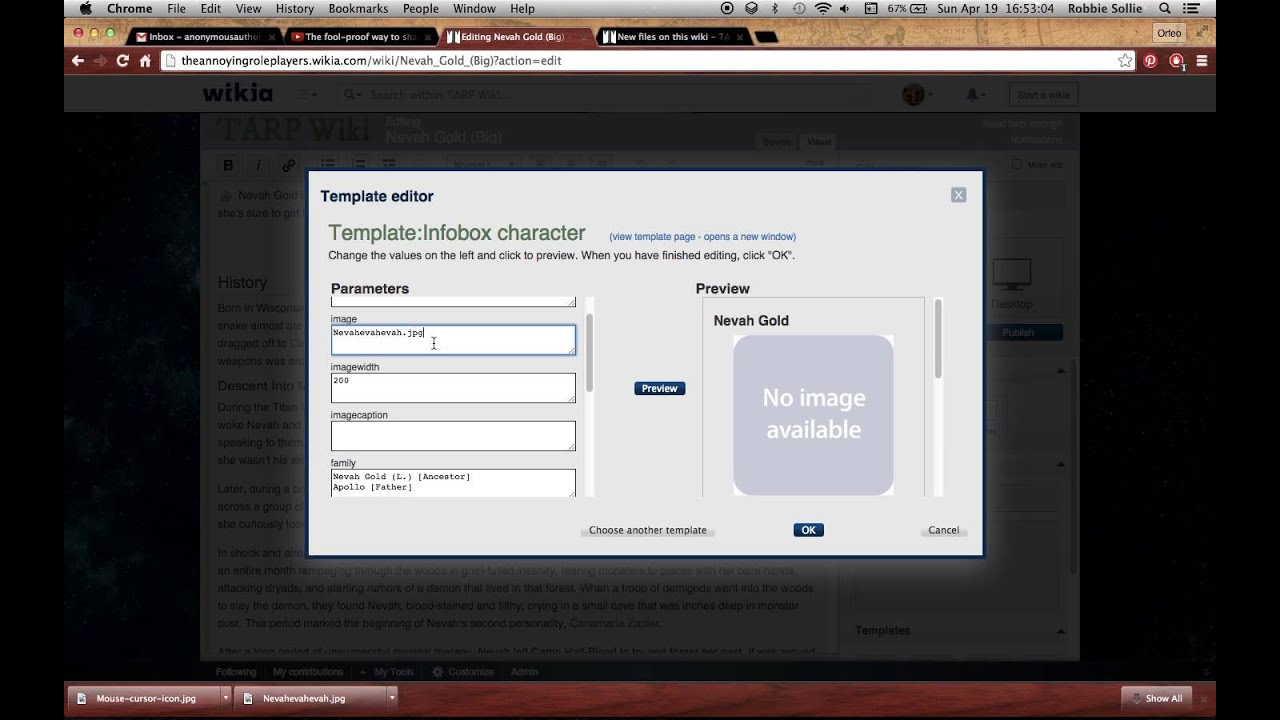Switch to the YouTube fool-proof way tab
The width and height of the screenshot is (1280, 720).
(360, 37)
